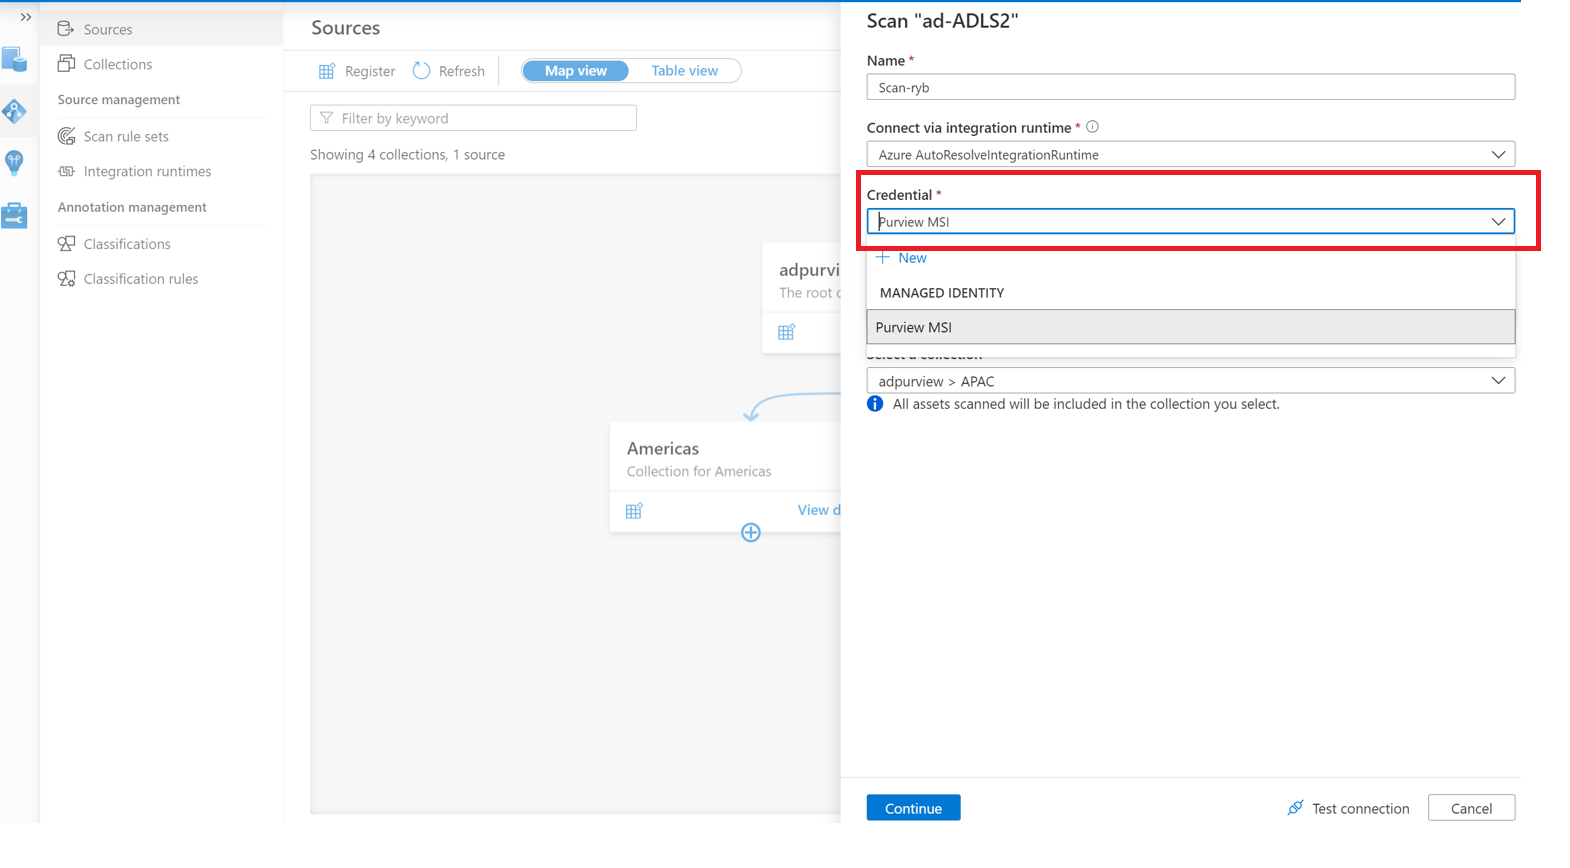Click the plus icon under Americas collection
1570x868 pixels.
tap(751, 532)
